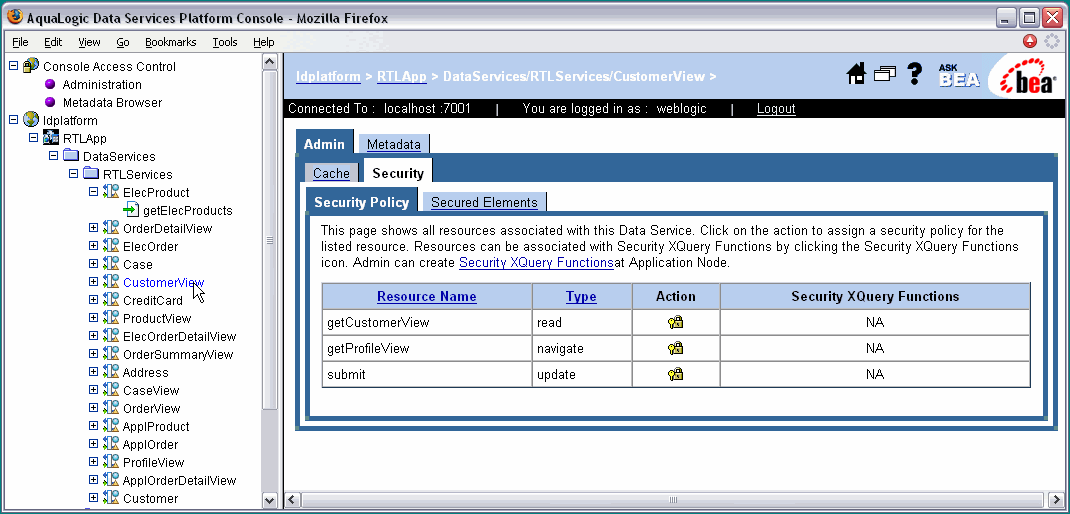Click the Ask BEA logo

pyautogui.click(x=959, y=76)
